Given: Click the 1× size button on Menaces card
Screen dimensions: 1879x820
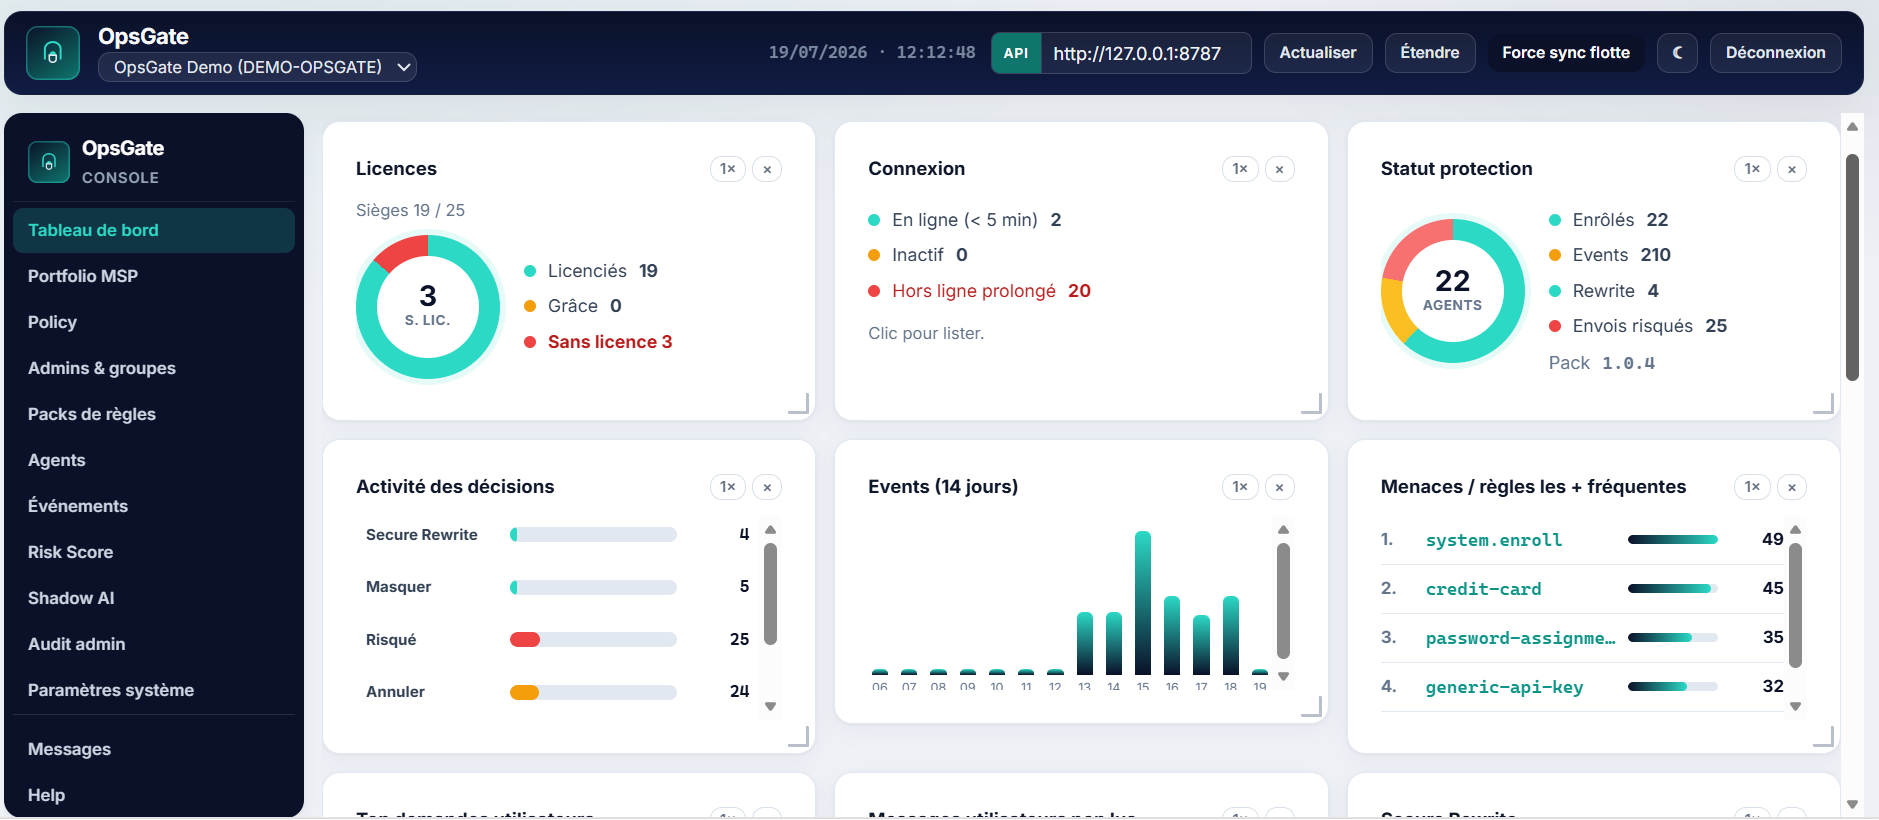Looking at the screenshot, I should point(1752,487).
